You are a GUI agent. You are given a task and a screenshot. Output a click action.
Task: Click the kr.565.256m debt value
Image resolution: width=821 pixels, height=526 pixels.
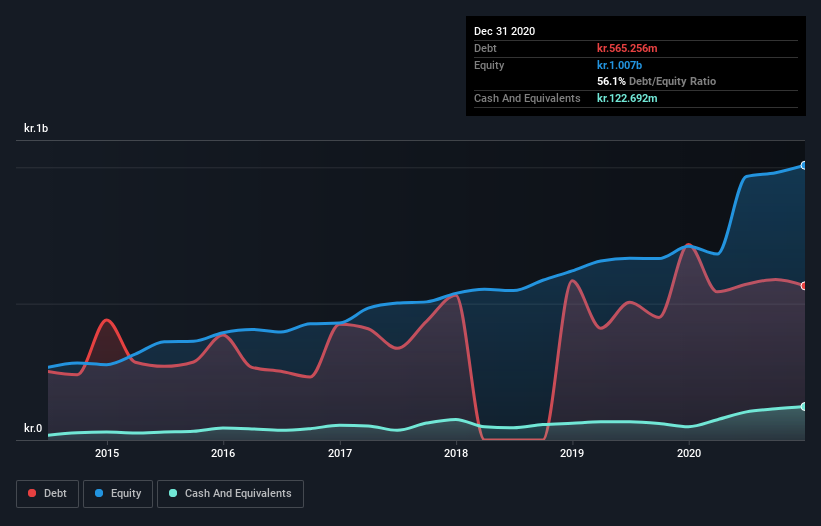click(x=627, y=48)
